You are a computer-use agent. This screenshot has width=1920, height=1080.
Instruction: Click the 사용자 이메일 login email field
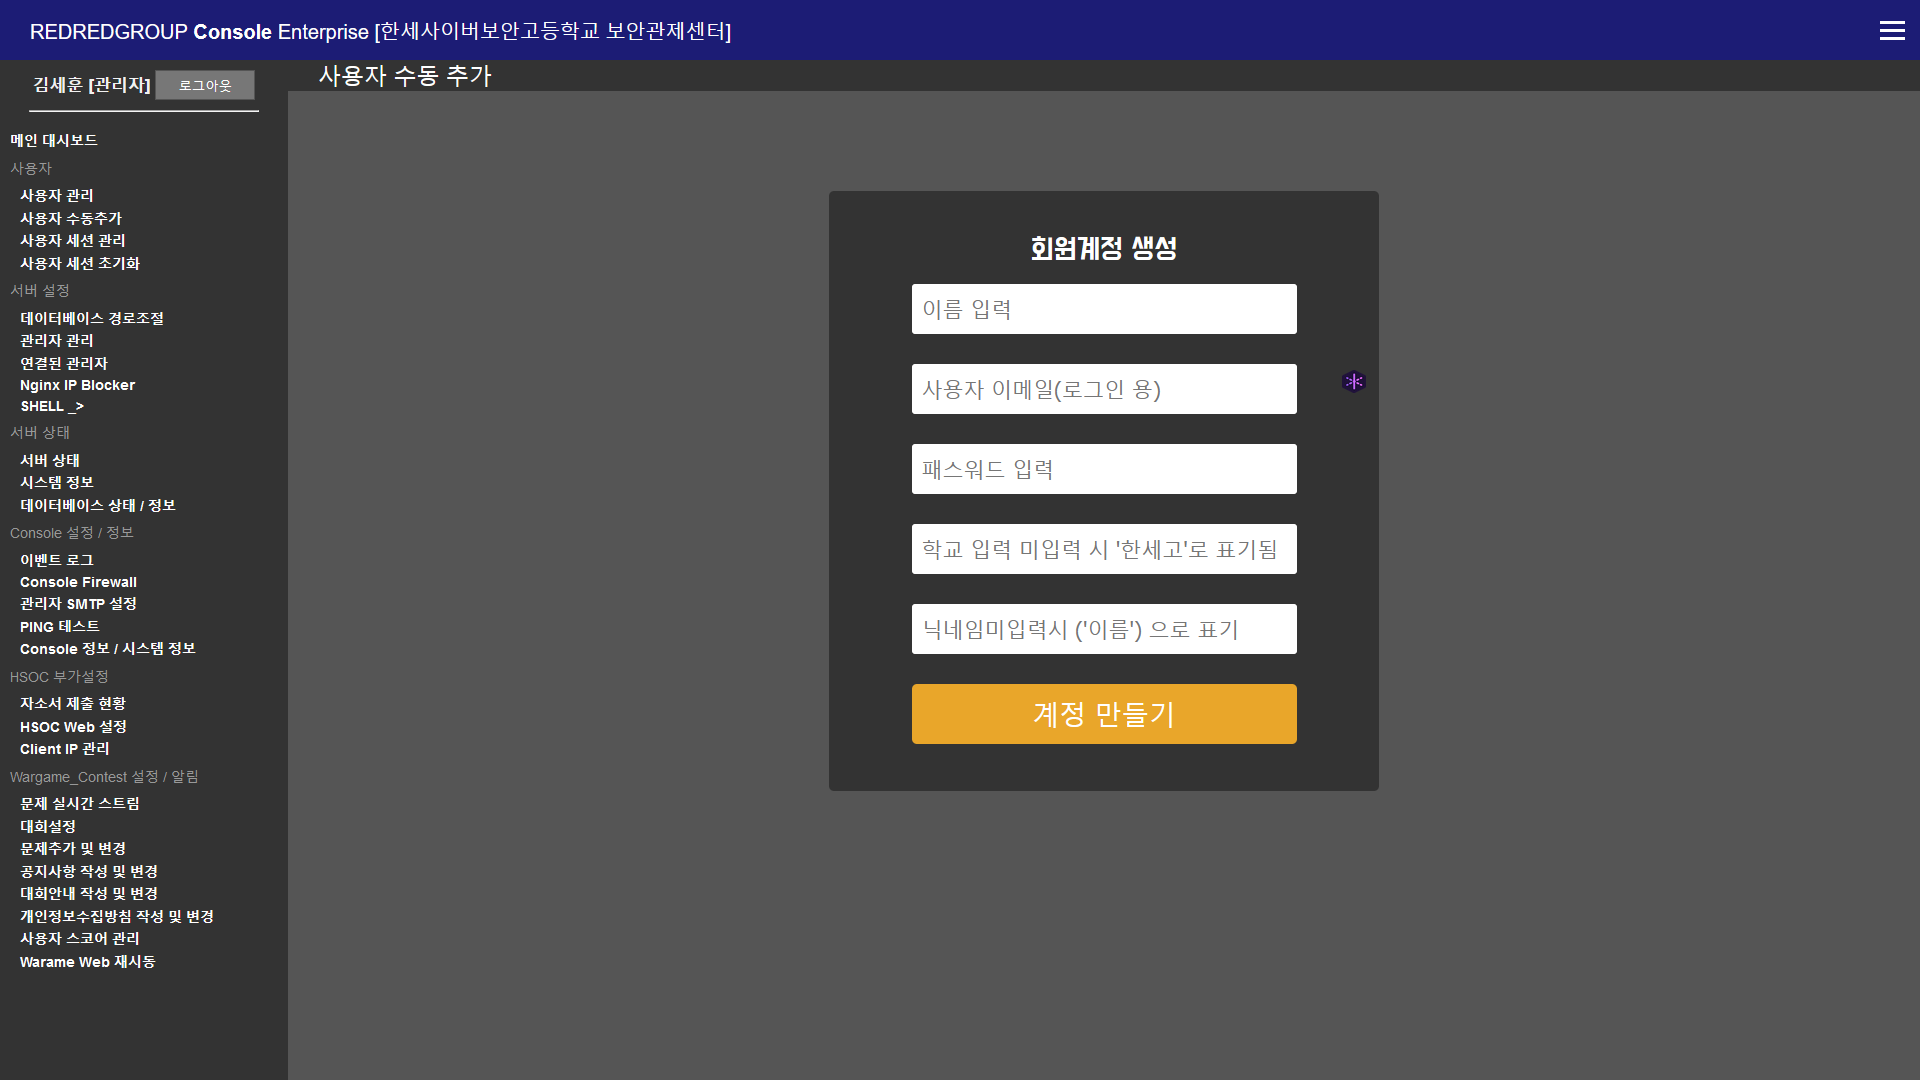pyautogui.click(x=1103, y=389)
